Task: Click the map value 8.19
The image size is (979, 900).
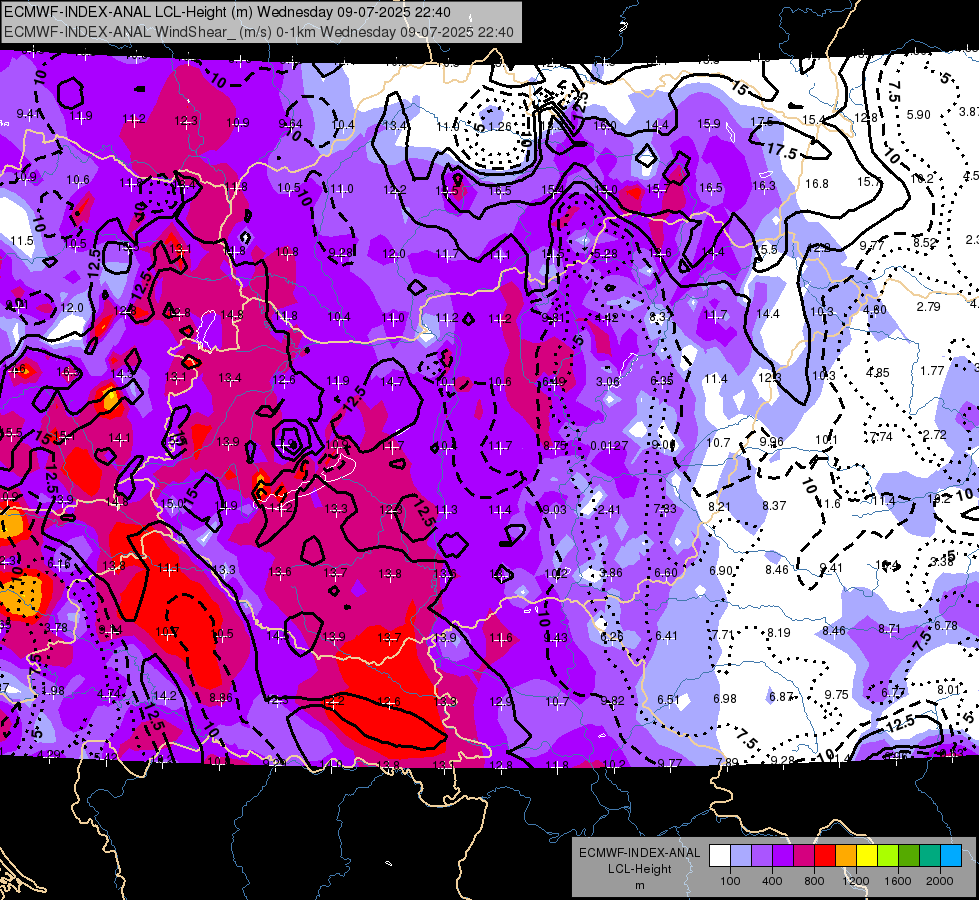Action: tap(779, 633)
